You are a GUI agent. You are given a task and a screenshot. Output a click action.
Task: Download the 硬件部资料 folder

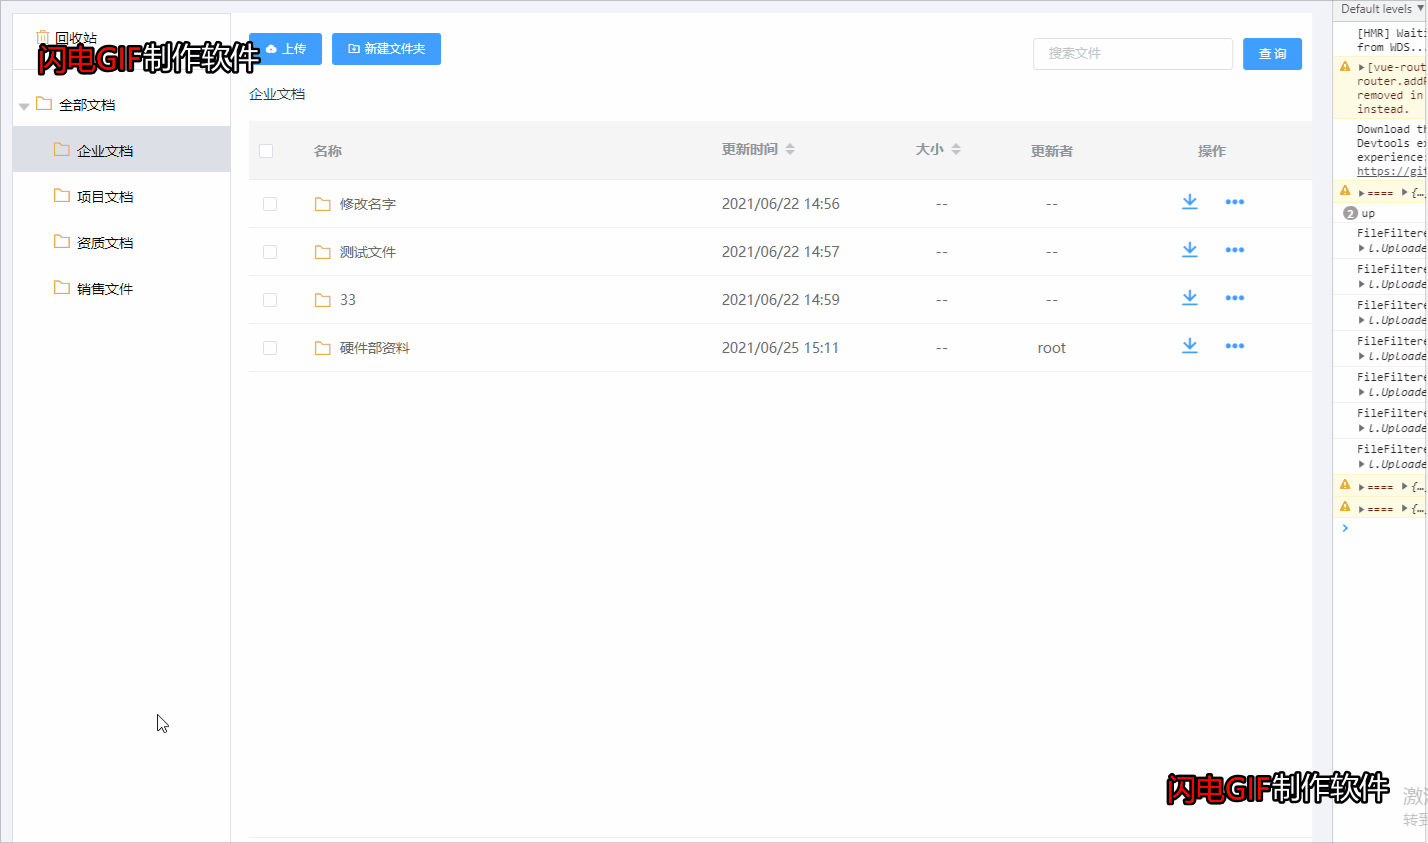(1189, 346)
